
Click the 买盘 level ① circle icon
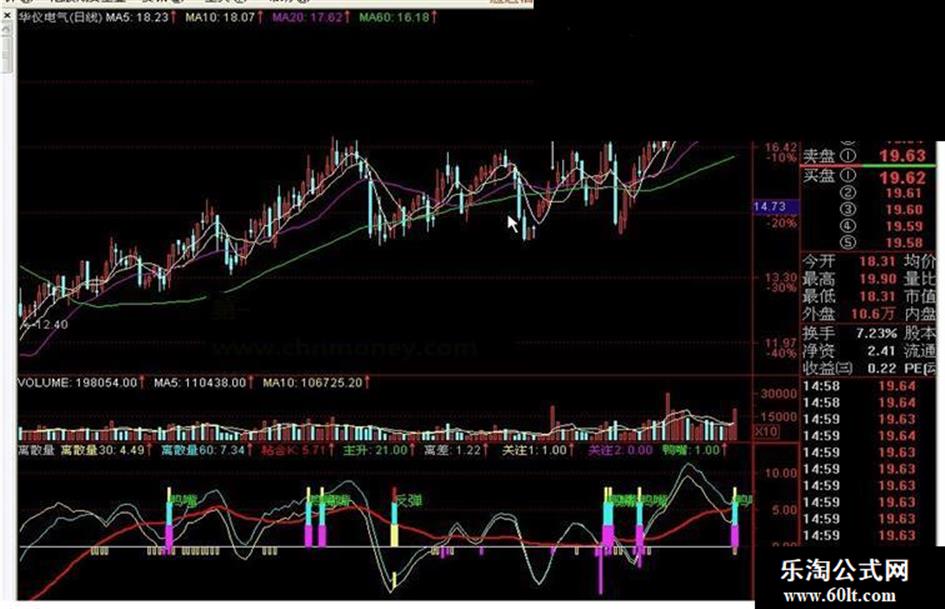(849, 175)
